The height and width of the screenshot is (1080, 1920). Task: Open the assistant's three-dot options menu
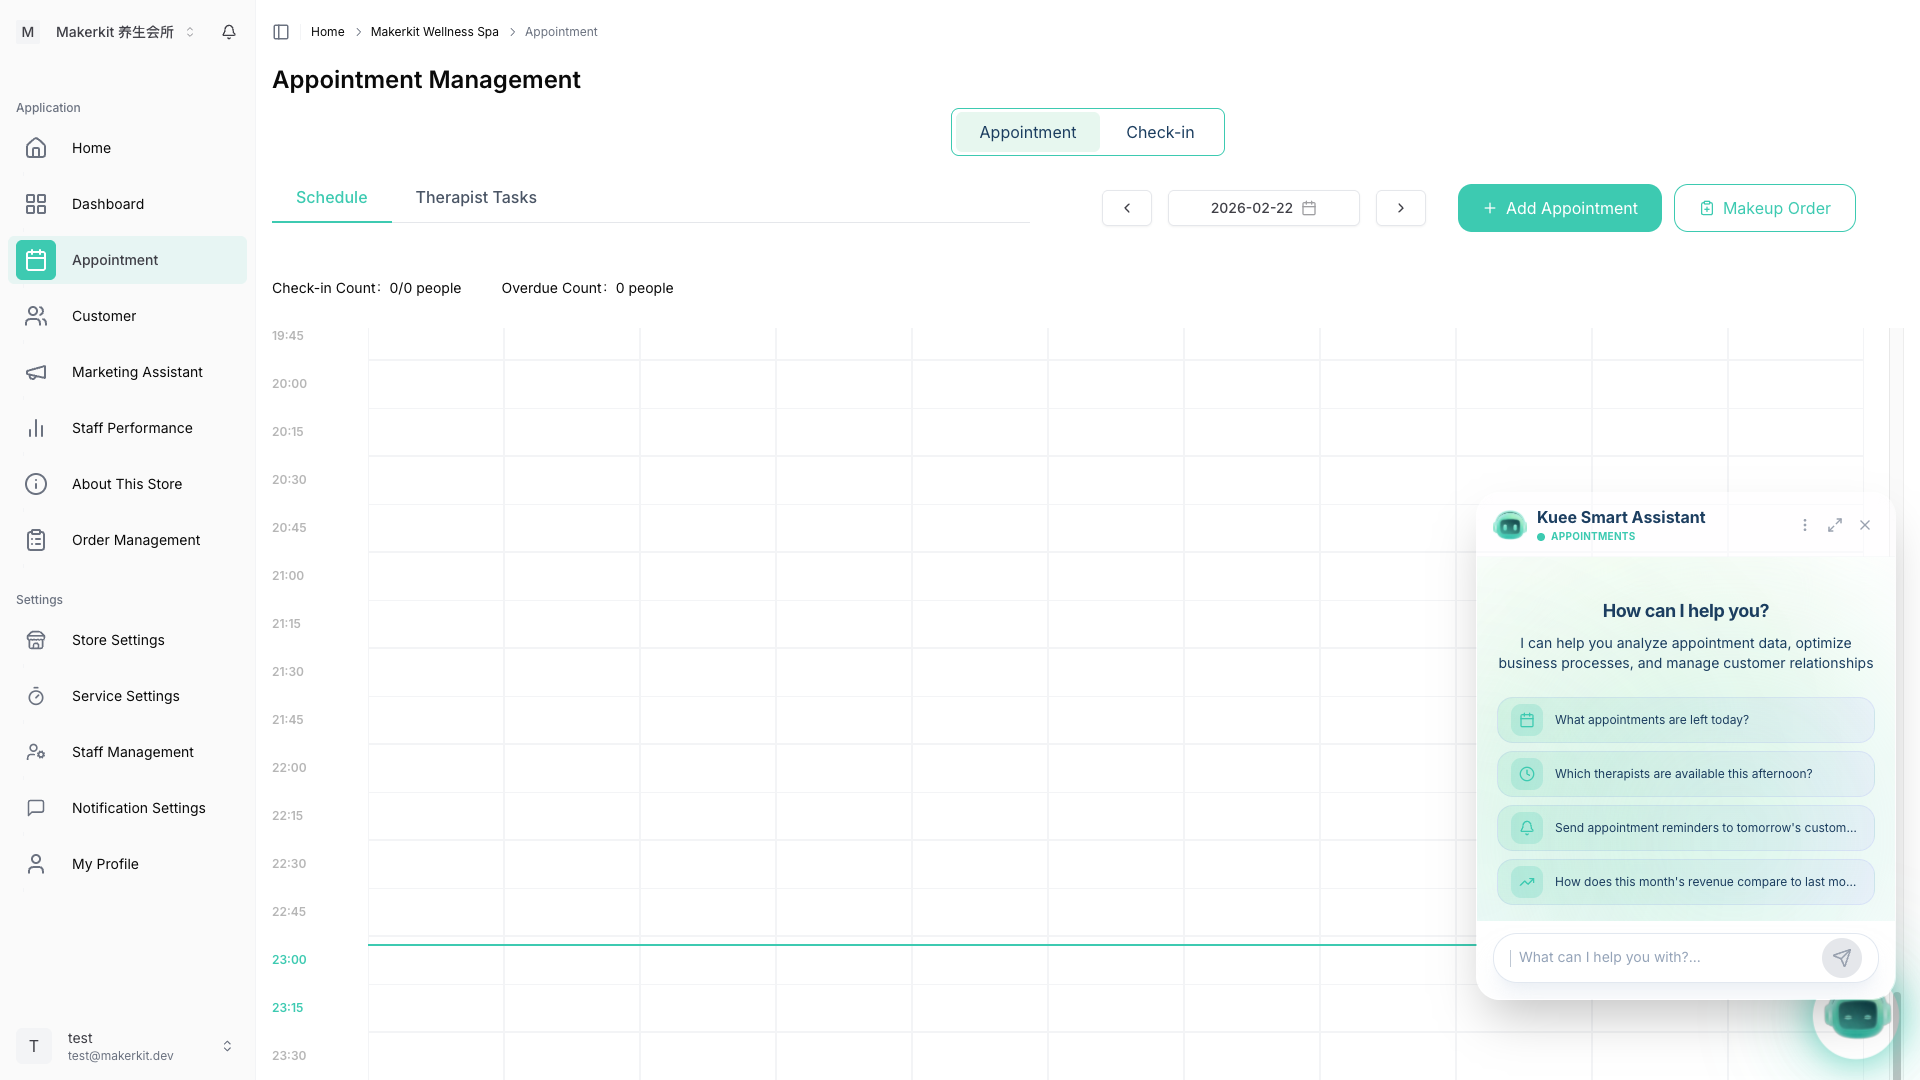point(1805,525)
